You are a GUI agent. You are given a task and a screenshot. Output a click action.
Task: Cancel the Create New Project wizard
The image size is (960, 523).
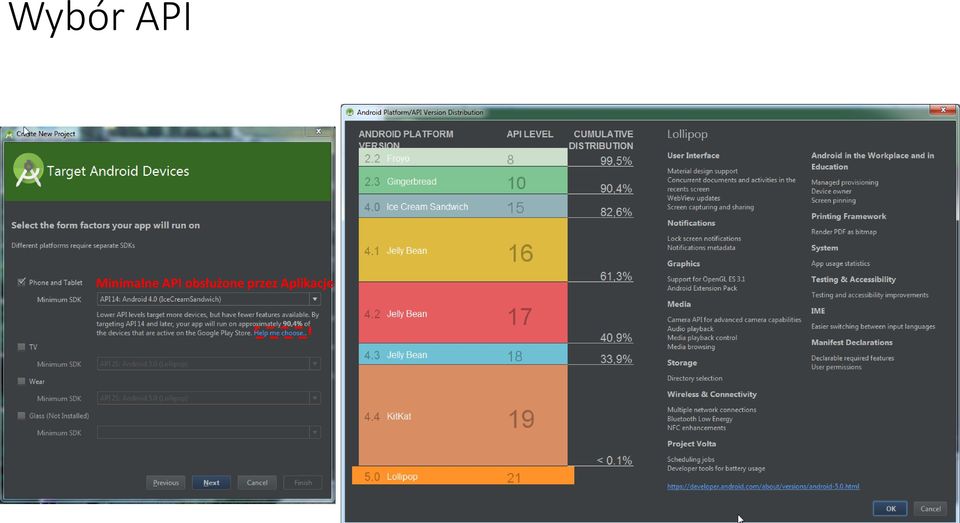point(257,483)
